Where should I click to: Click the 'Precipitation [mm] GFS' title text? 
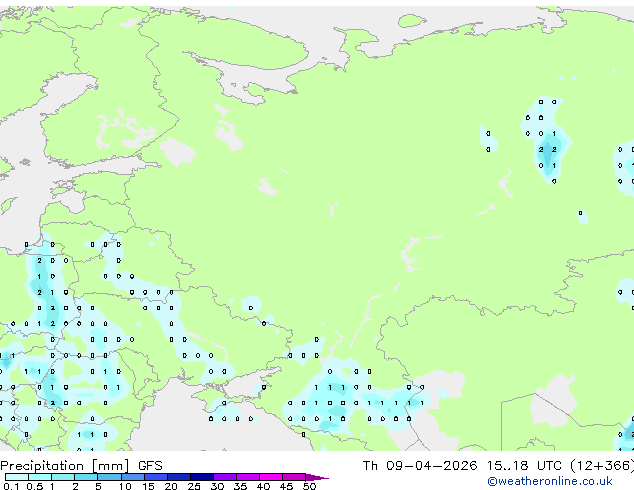pyautogui.click(x=81, y=466)
